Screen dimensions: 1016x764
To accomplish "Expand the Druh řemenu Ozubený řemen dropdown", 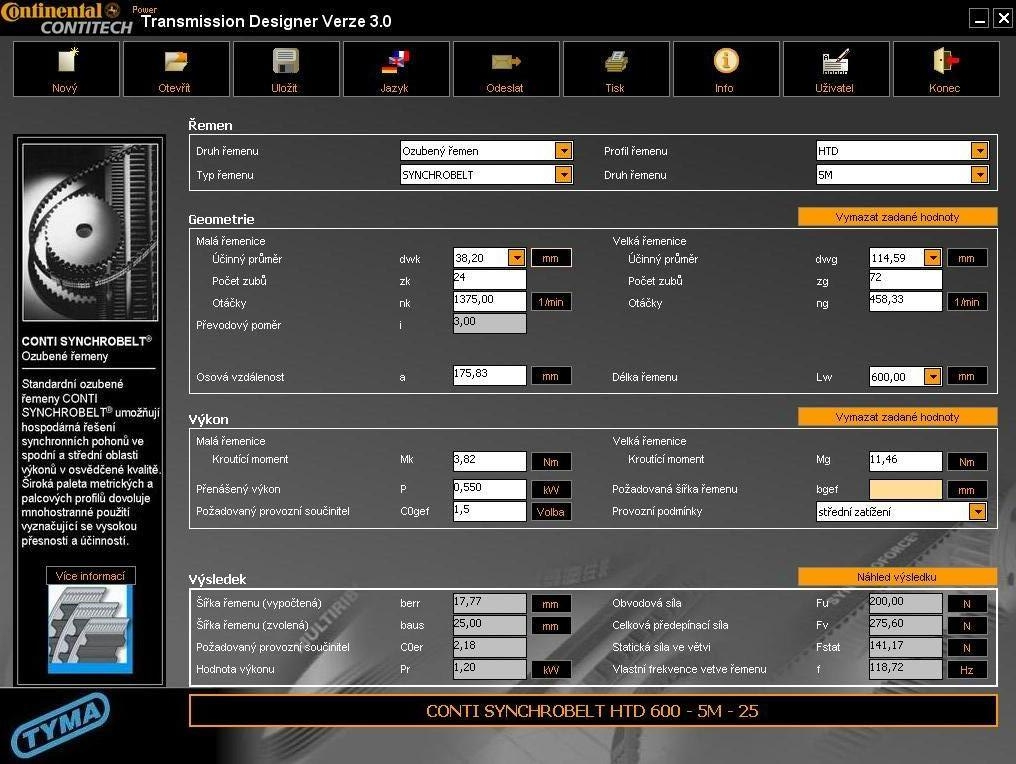I will [563, 151].
